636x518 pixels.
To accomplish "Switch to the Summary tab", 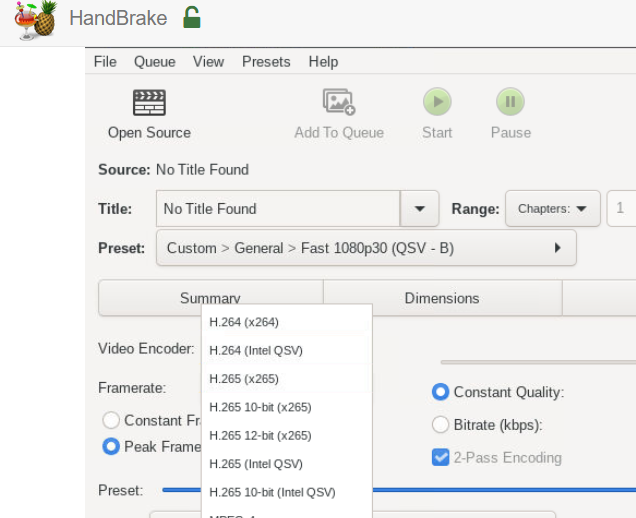I will coord(211,298).
